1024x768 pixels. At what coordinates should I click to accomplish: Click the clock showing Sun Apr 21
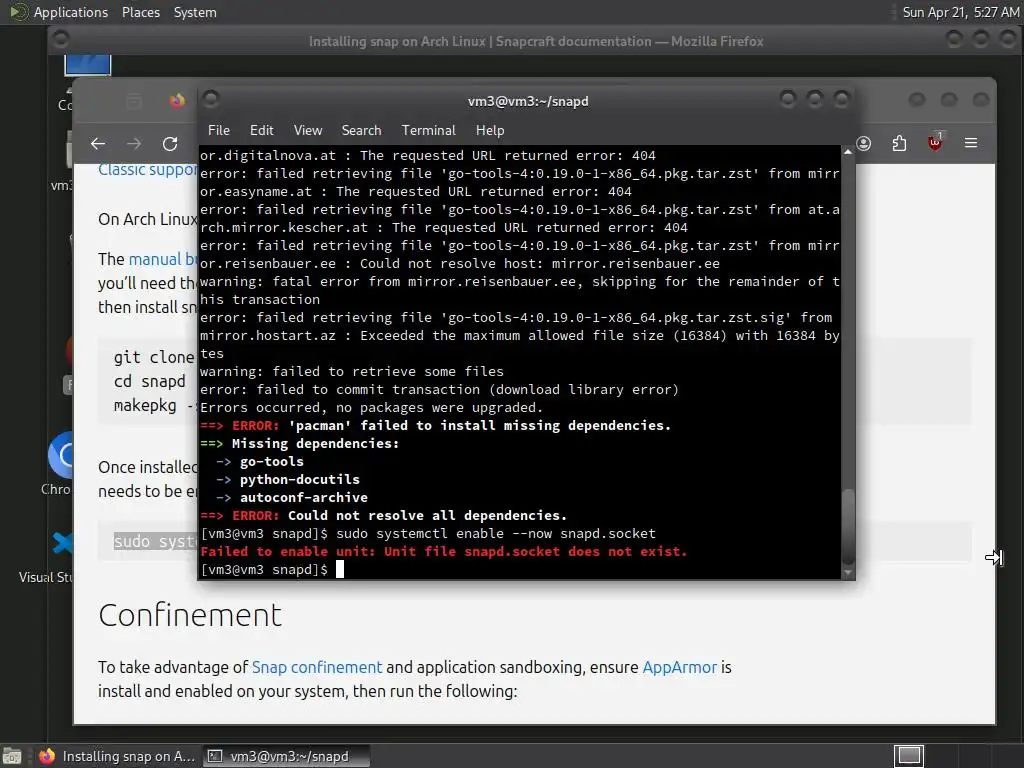[x=961, y=12]
